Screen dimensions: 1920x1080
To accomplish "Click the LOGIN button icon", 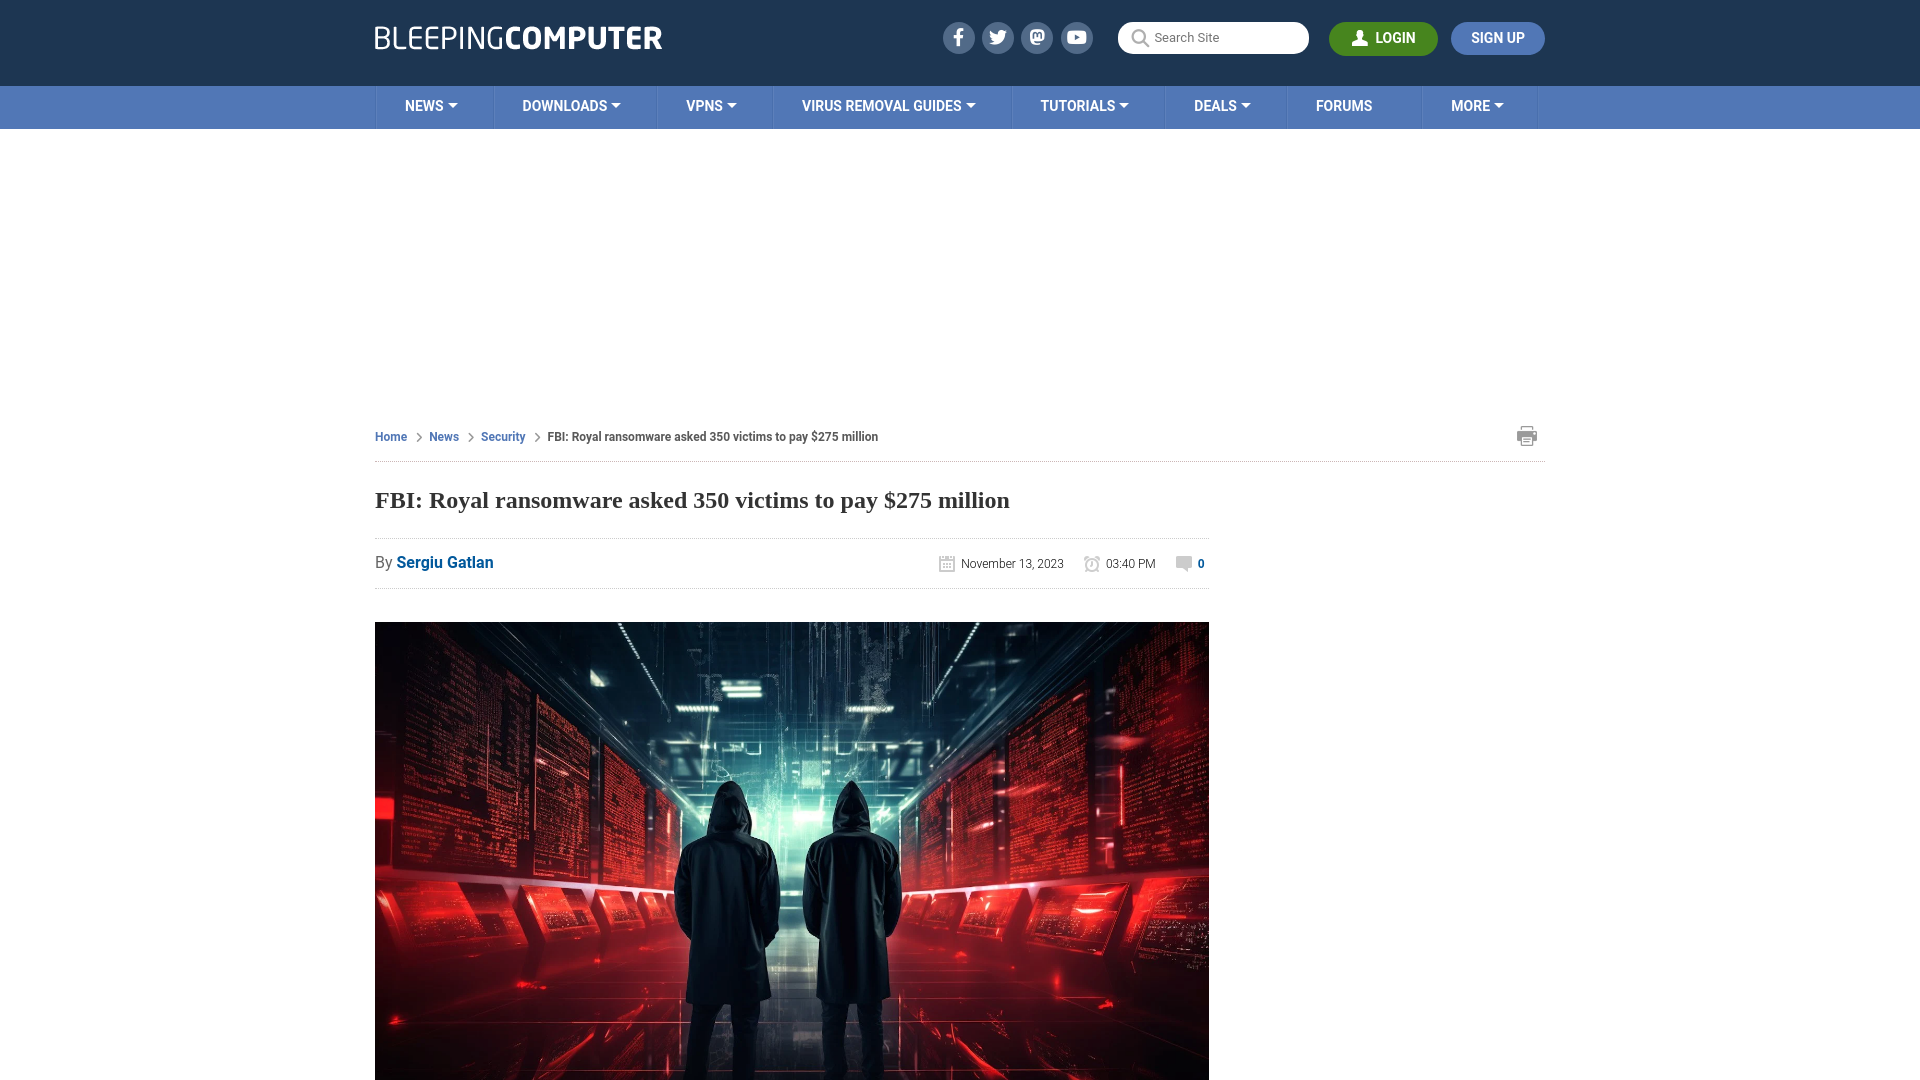I will click(x=1360, y=38).
